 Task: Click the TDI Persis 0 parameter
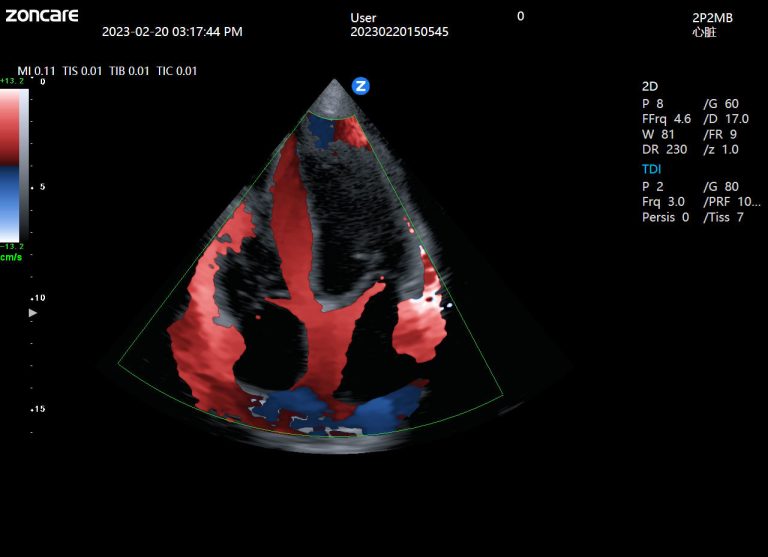click(x=666, y=217)
